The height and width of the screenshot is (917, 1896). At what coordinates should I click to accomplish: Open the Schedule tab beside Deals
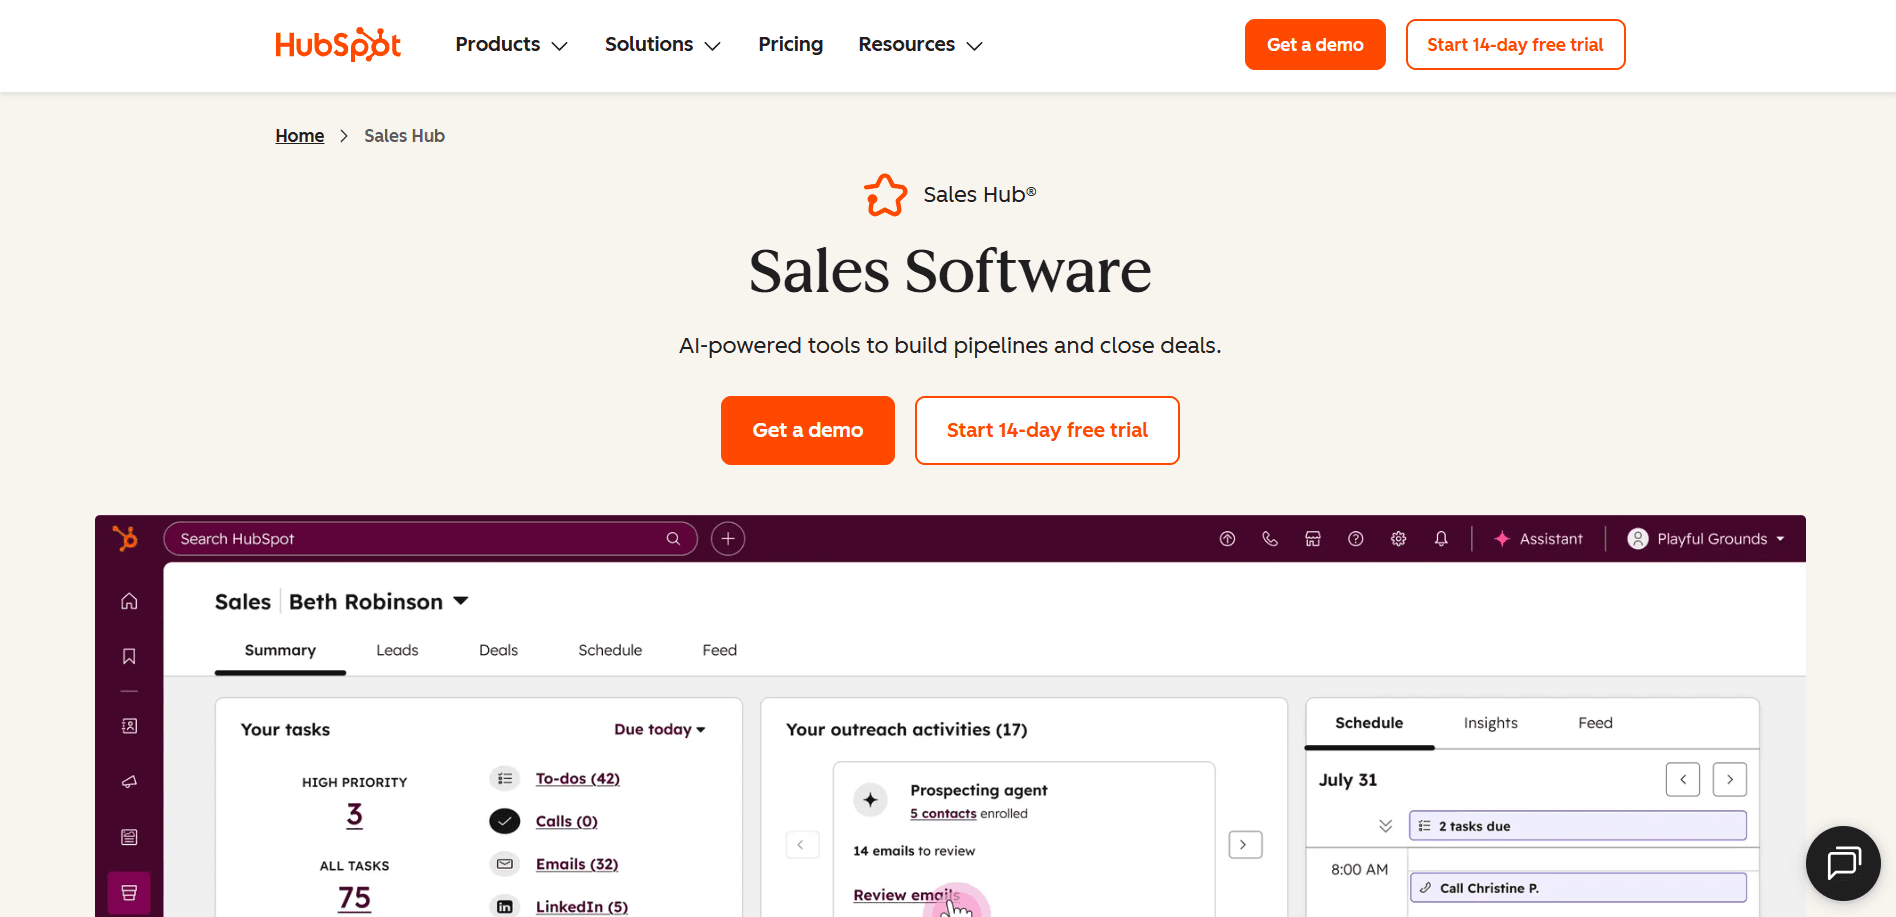point(610,650)
